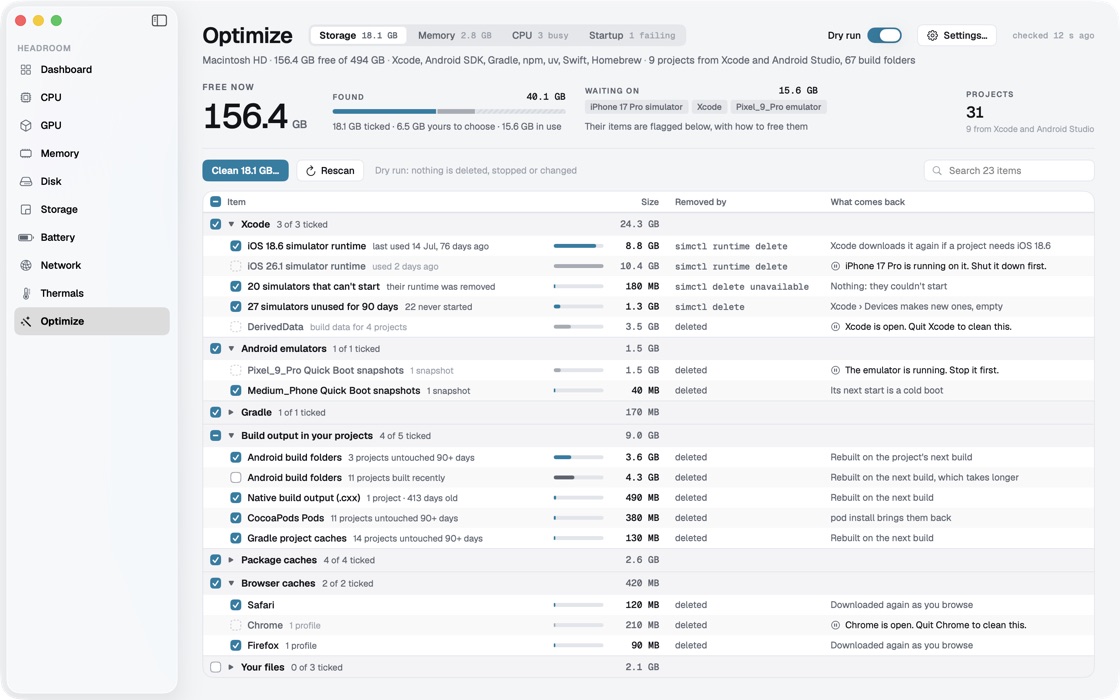Click the Pixel_9_Pro emulator chip
The height and width of the screenshot is (700, 1120).
point(779,107)
